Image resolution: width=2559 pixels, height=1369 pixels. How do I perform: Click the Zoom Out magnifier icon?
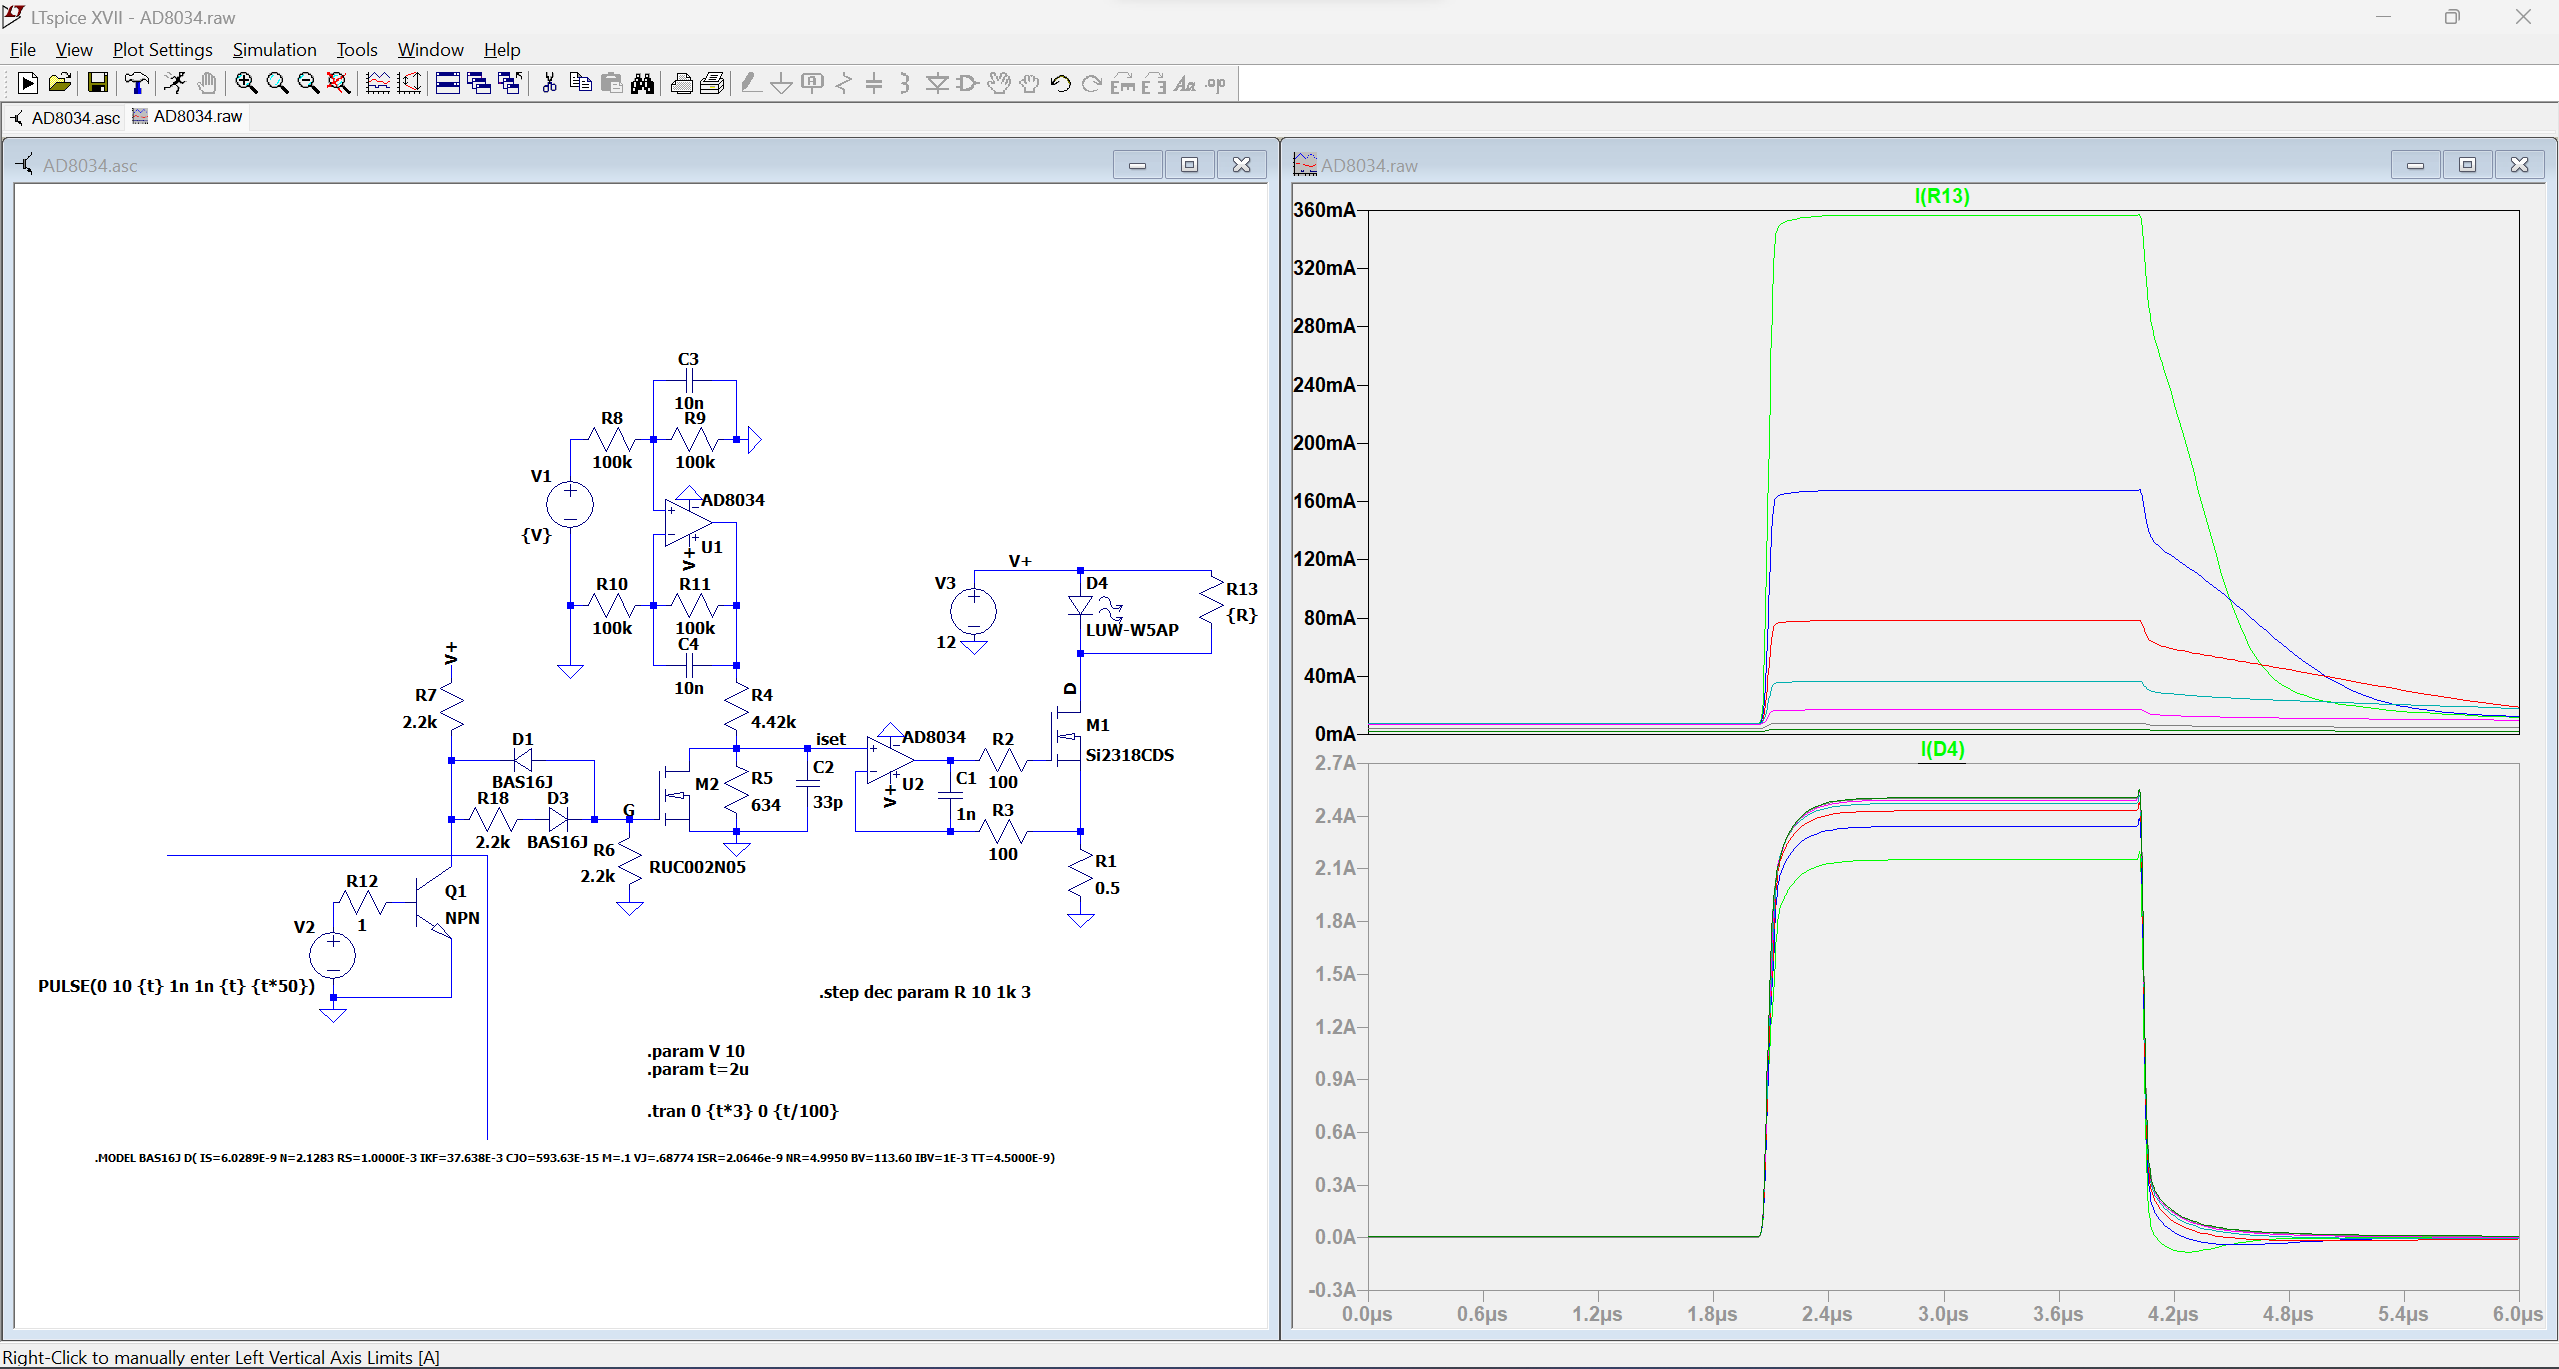pos(308,84)
